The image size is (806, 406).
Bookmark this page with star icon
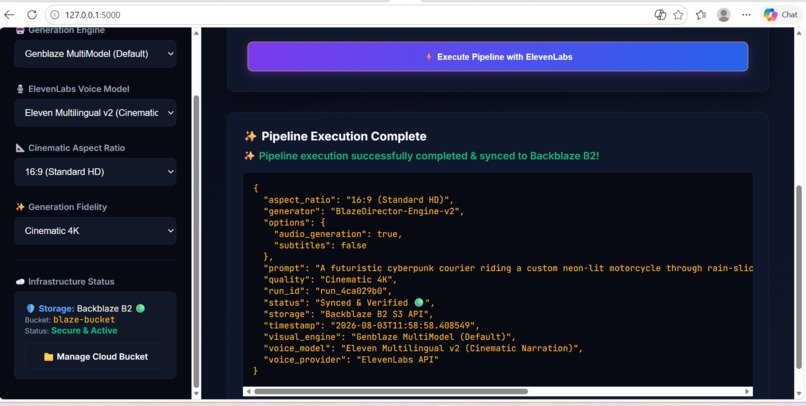[x=678, y=15]
